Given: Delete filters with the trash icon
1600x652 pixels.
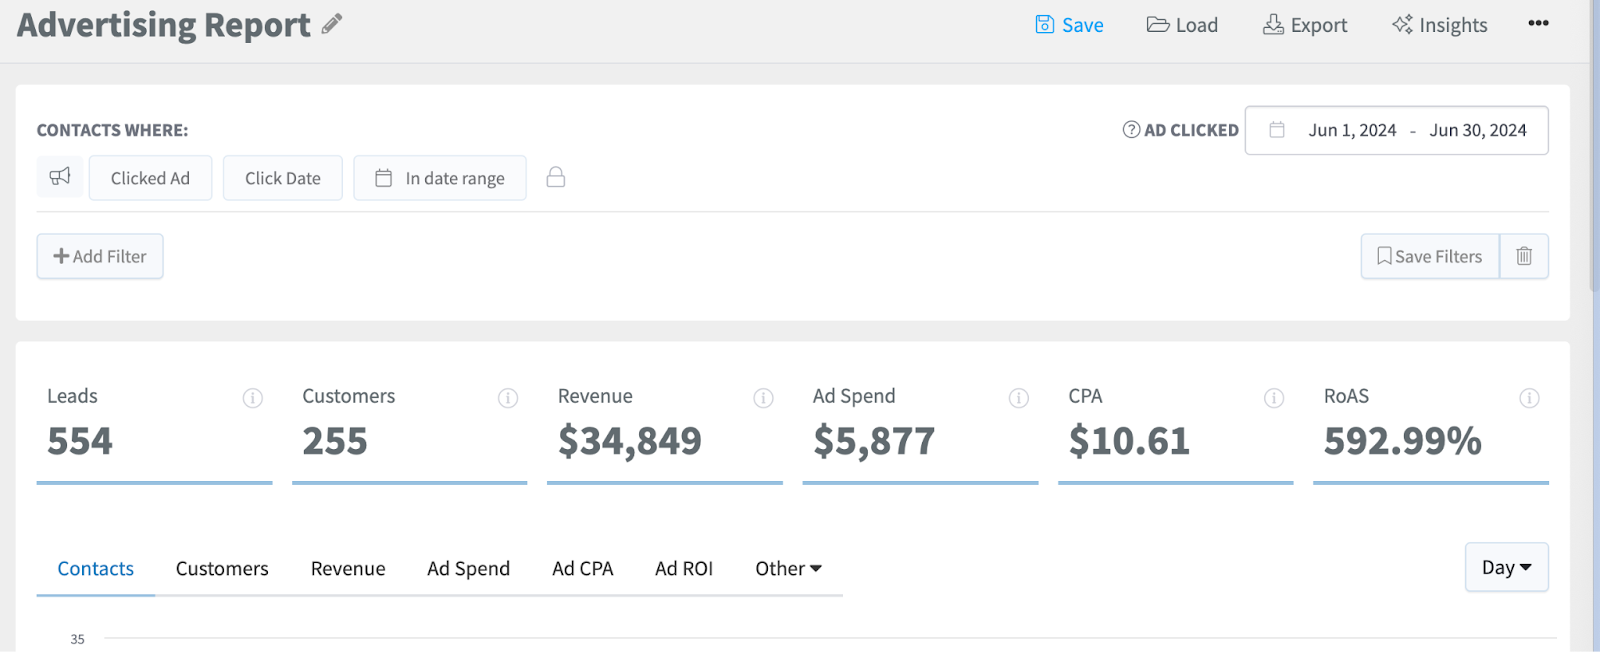Looking at the screenshot, I should (1524, 256).
